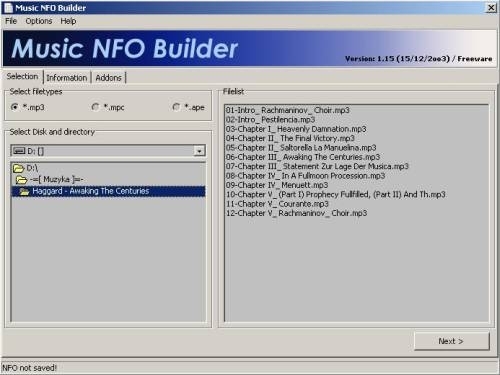500x375 pixels.
Task: Switch to the Addons tab
Action: coord(108,78)
